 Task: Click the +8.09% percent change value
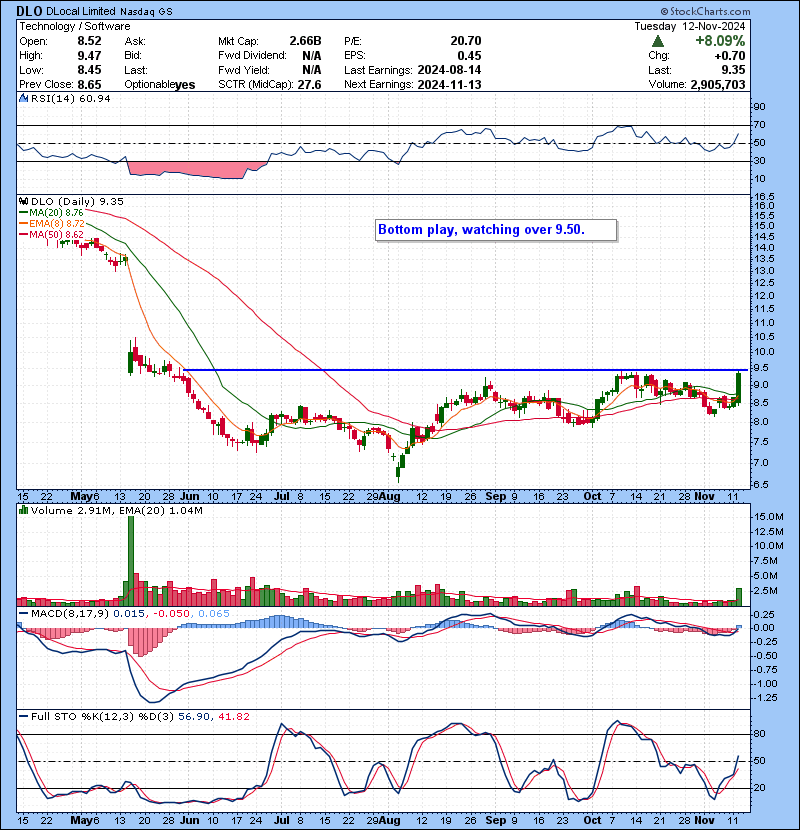(720, 41)
